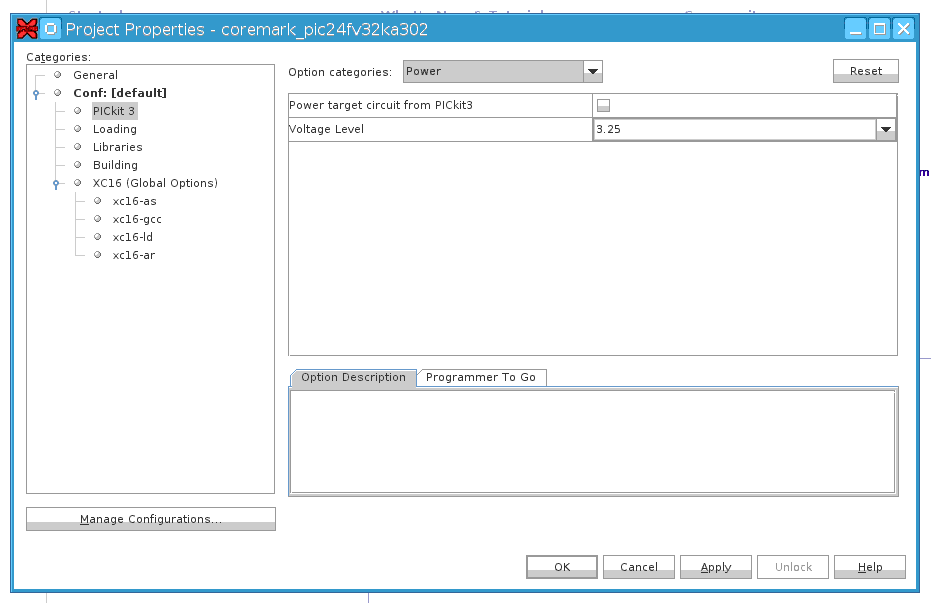This screenshot has height=603, width=936.
Task: Open Manage Configurations dialog
Action: 151,519
